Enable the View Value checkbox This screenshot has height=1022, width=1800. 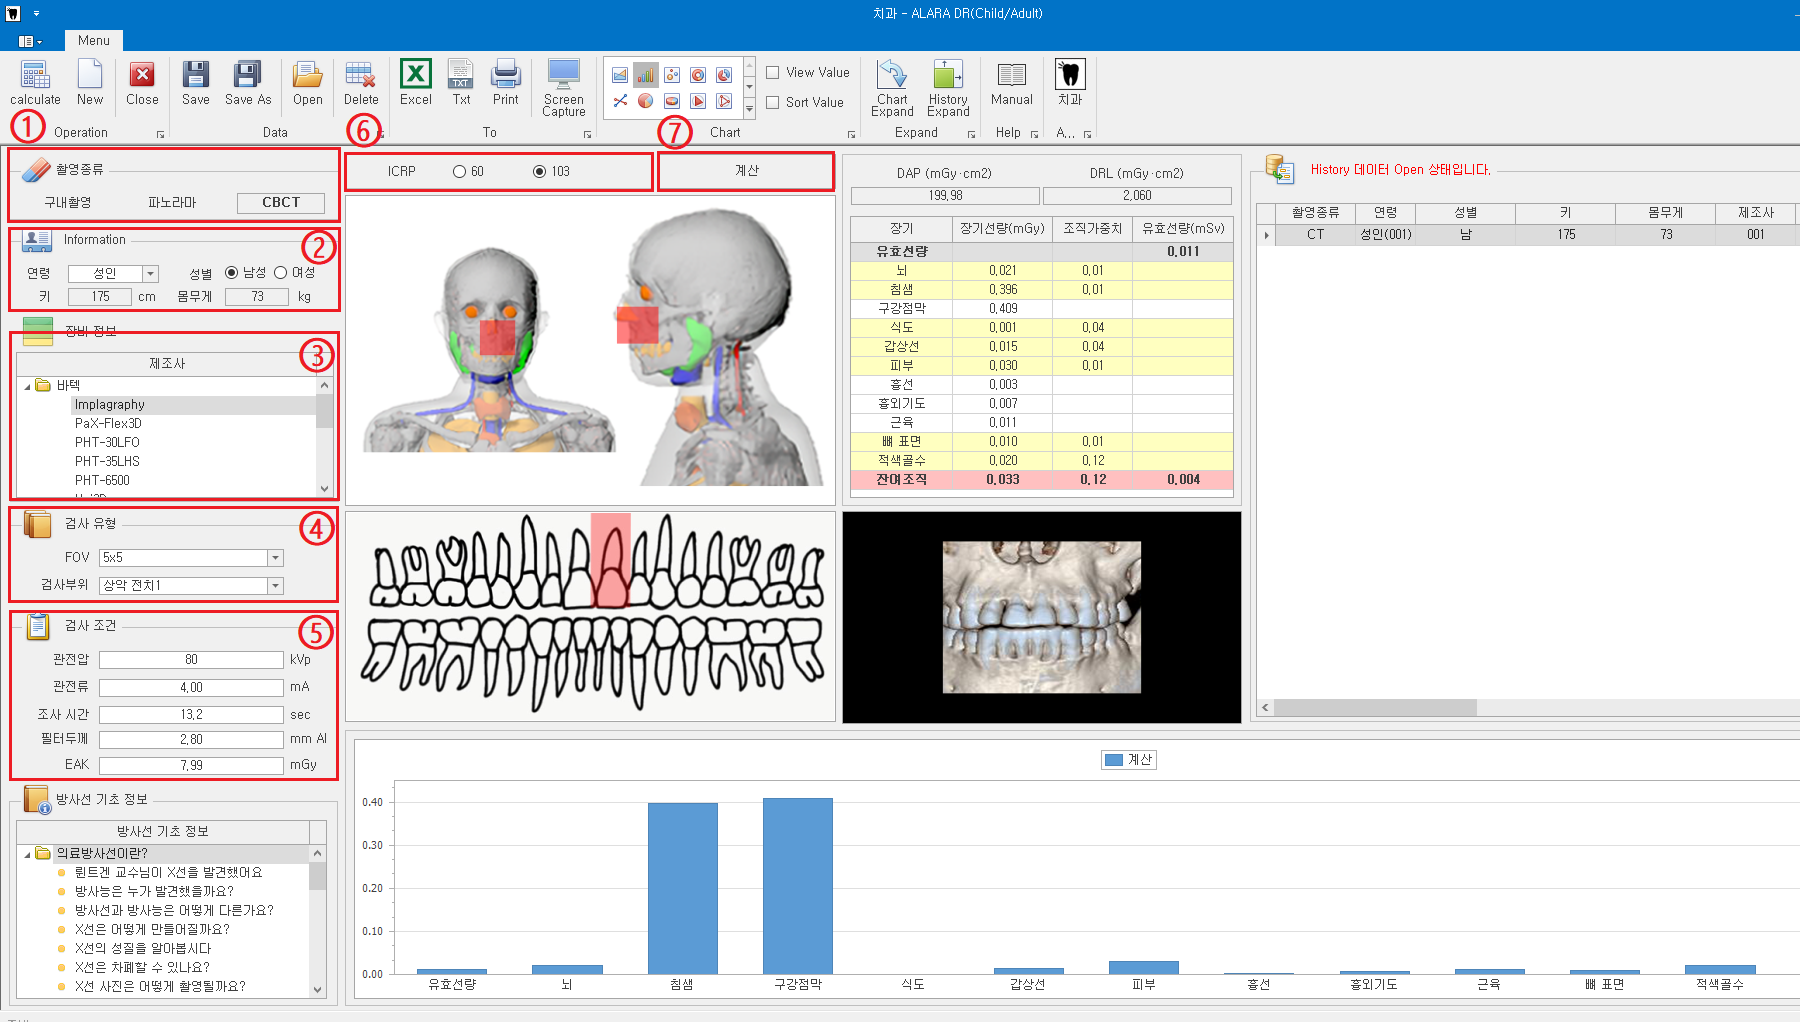[773, 72]
